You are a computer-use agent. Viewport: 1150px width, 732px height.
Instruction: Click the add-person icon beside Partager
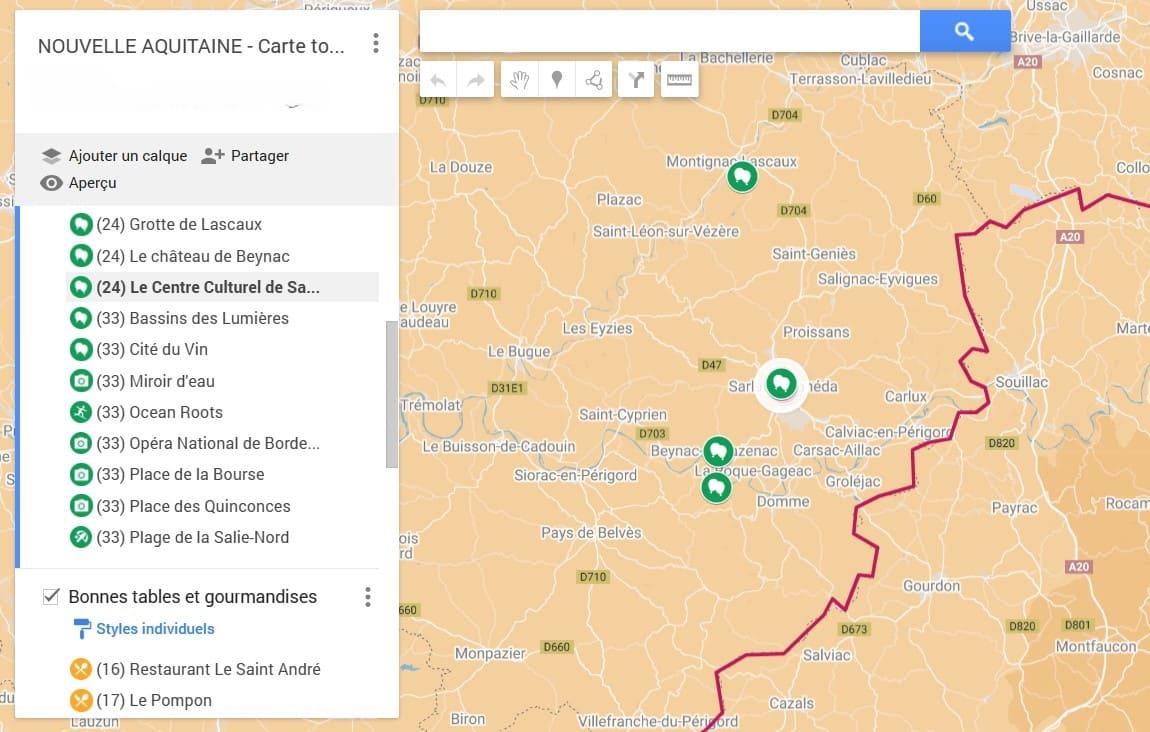click(213, 155)
